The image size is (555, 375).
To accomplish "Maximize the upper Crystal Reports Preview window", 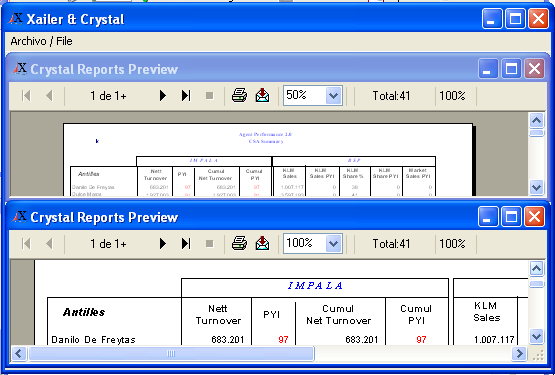I will 511,69.
